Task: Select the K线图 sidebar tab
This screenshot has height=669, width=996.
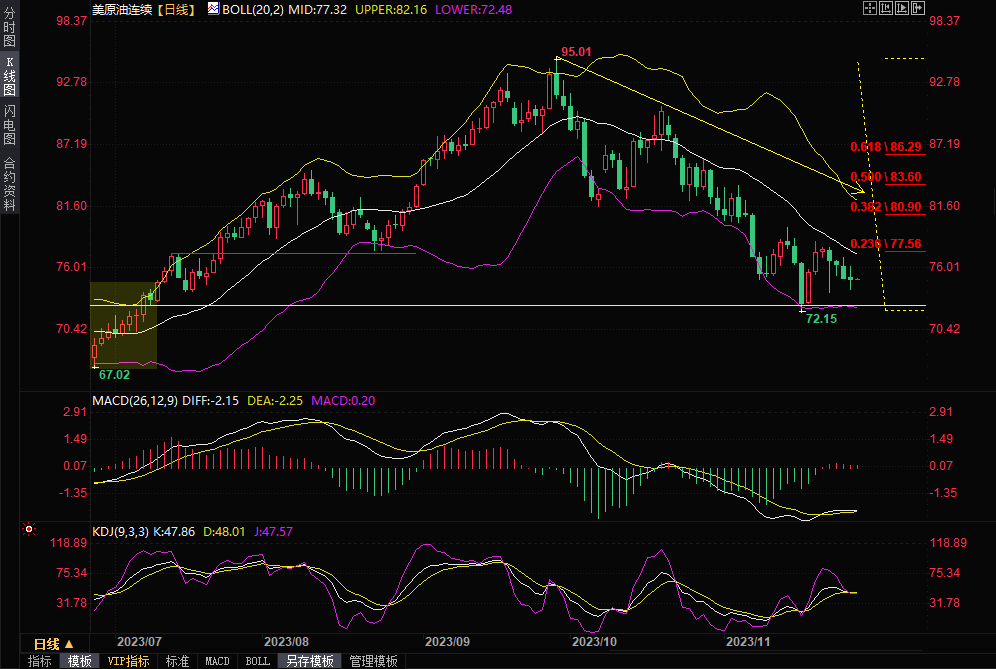Action: [9, 75]
